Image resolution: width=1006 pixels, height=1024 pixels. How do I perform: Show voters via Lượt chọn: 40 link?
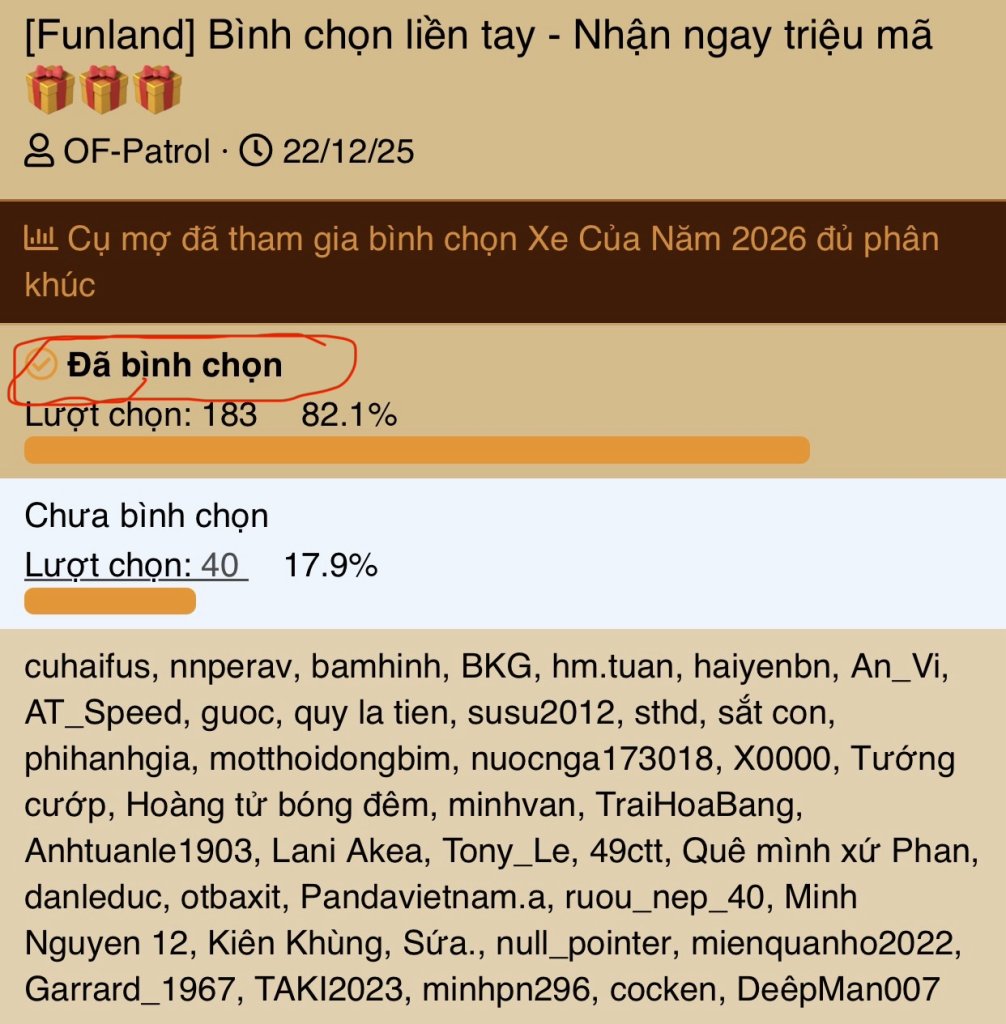pyautogui.click(x=136, y=566)
